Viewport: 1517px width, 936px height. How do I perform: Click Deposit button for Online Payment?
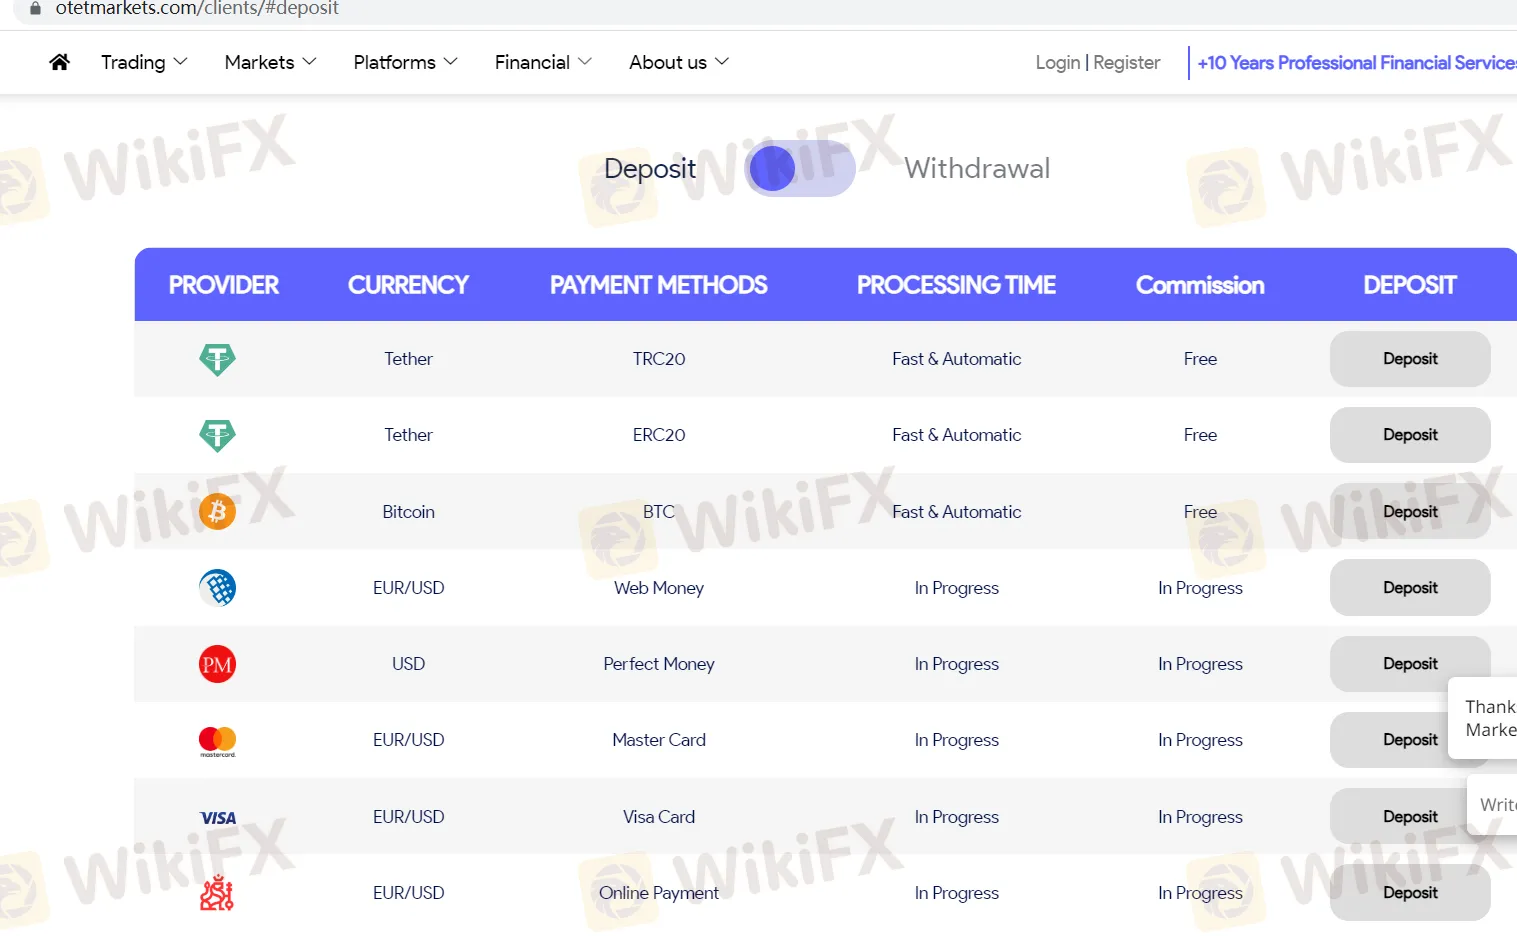[1410, 893]
